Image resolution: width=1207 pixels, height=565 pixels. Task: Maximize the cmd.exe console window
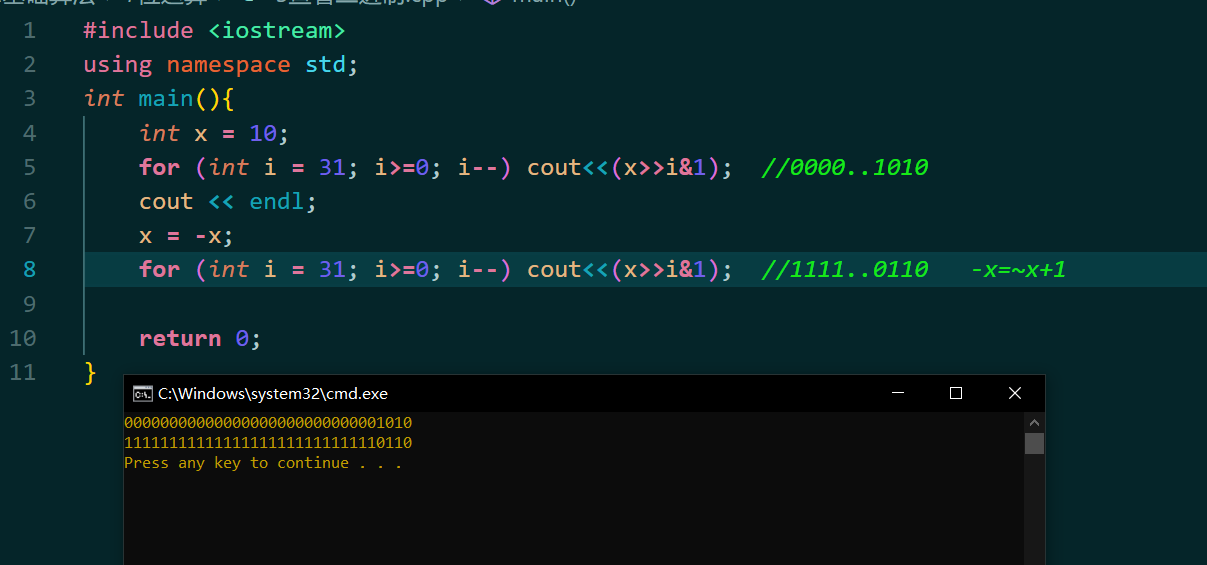[x=956, y=394]
